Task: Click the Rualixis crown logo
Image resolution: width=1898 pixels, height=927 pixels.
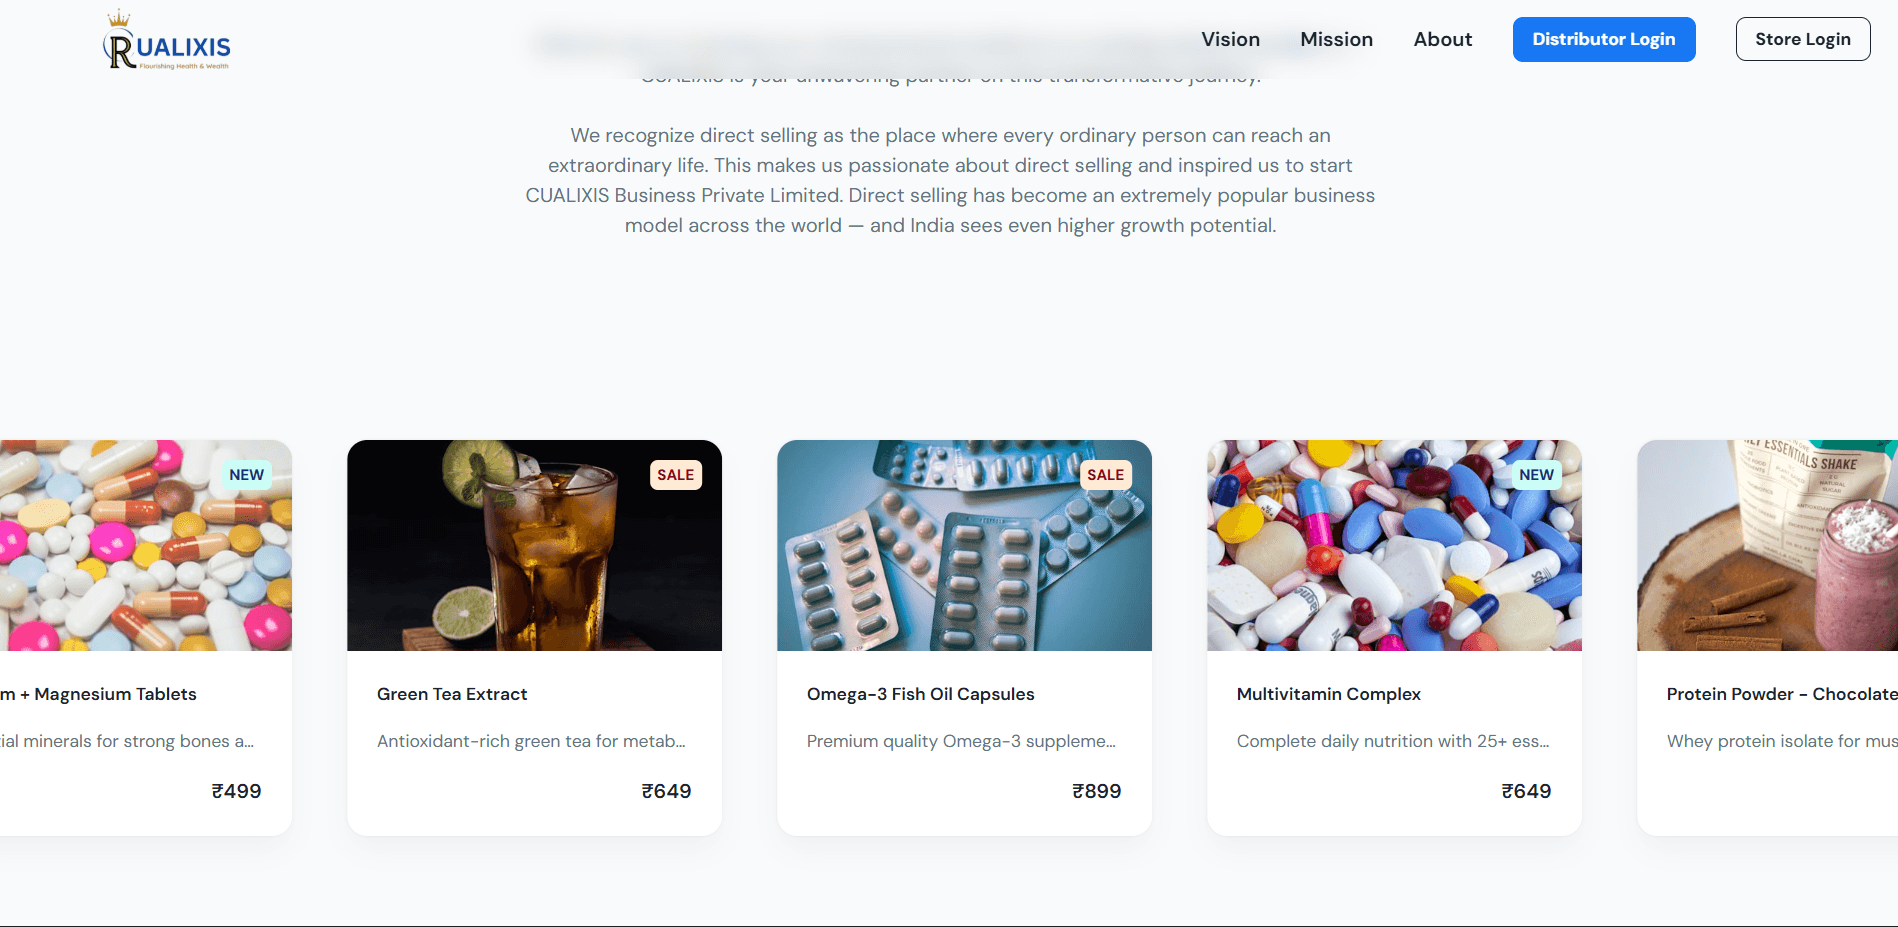Action: (167, 40)
